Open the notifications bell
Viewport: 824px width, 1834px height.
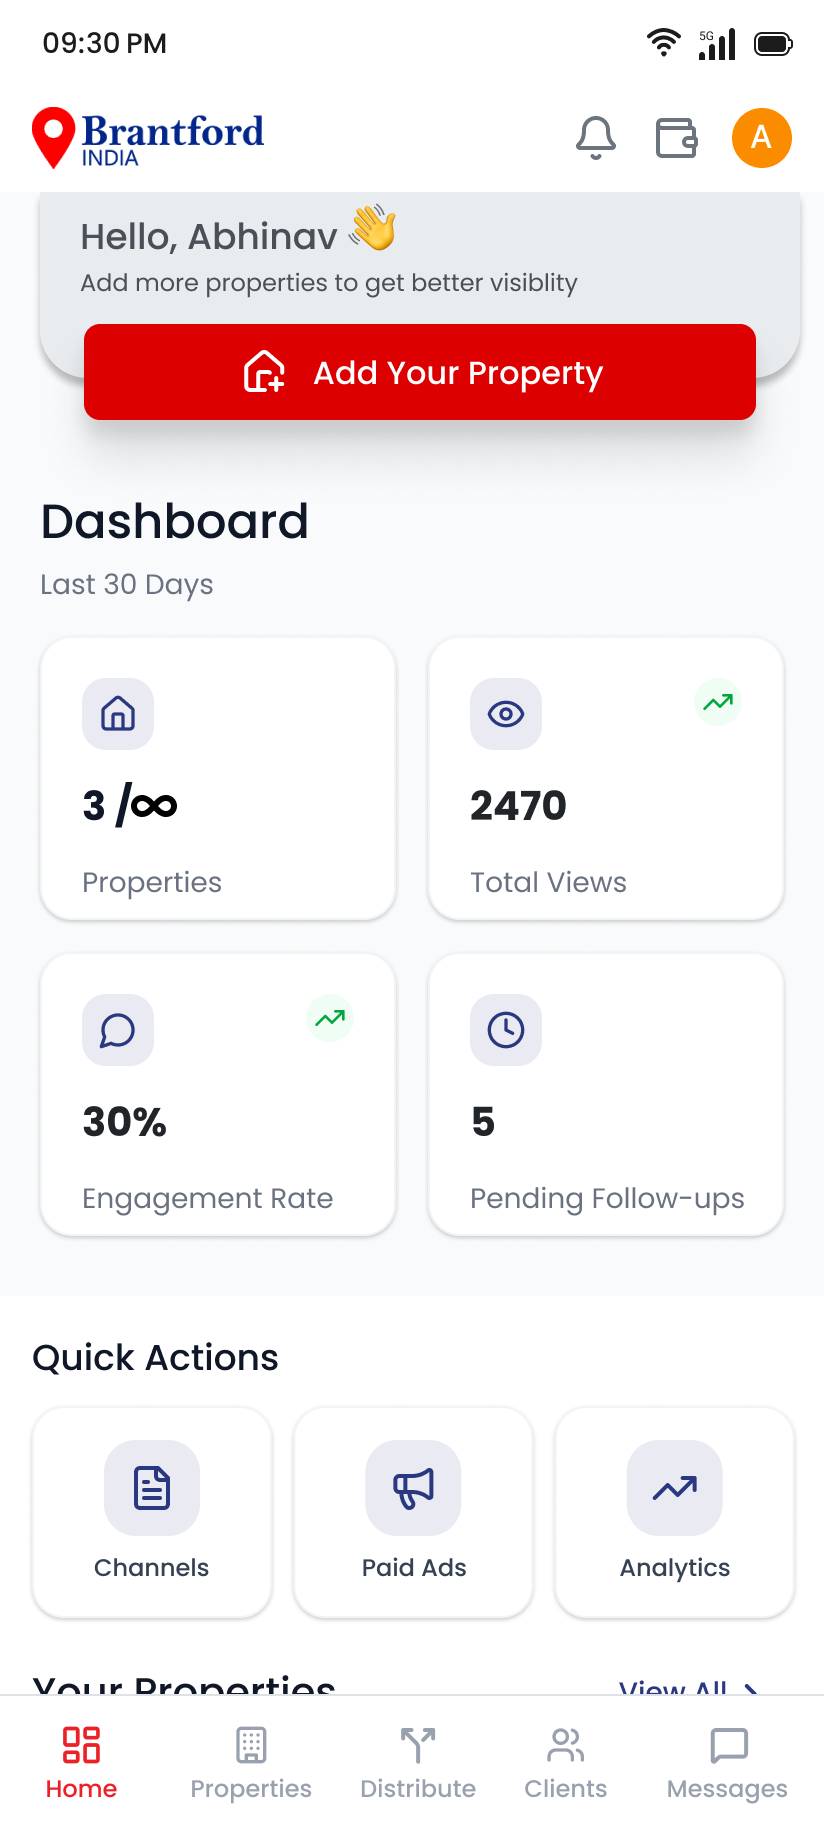click(596, 138)
